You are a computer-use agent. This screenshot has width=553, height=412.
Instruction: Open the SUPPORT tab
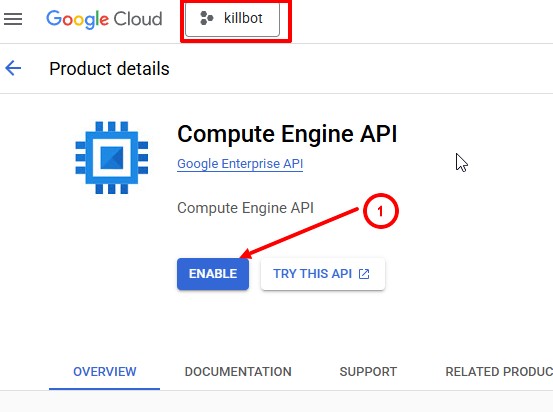[x=368, y=372]
